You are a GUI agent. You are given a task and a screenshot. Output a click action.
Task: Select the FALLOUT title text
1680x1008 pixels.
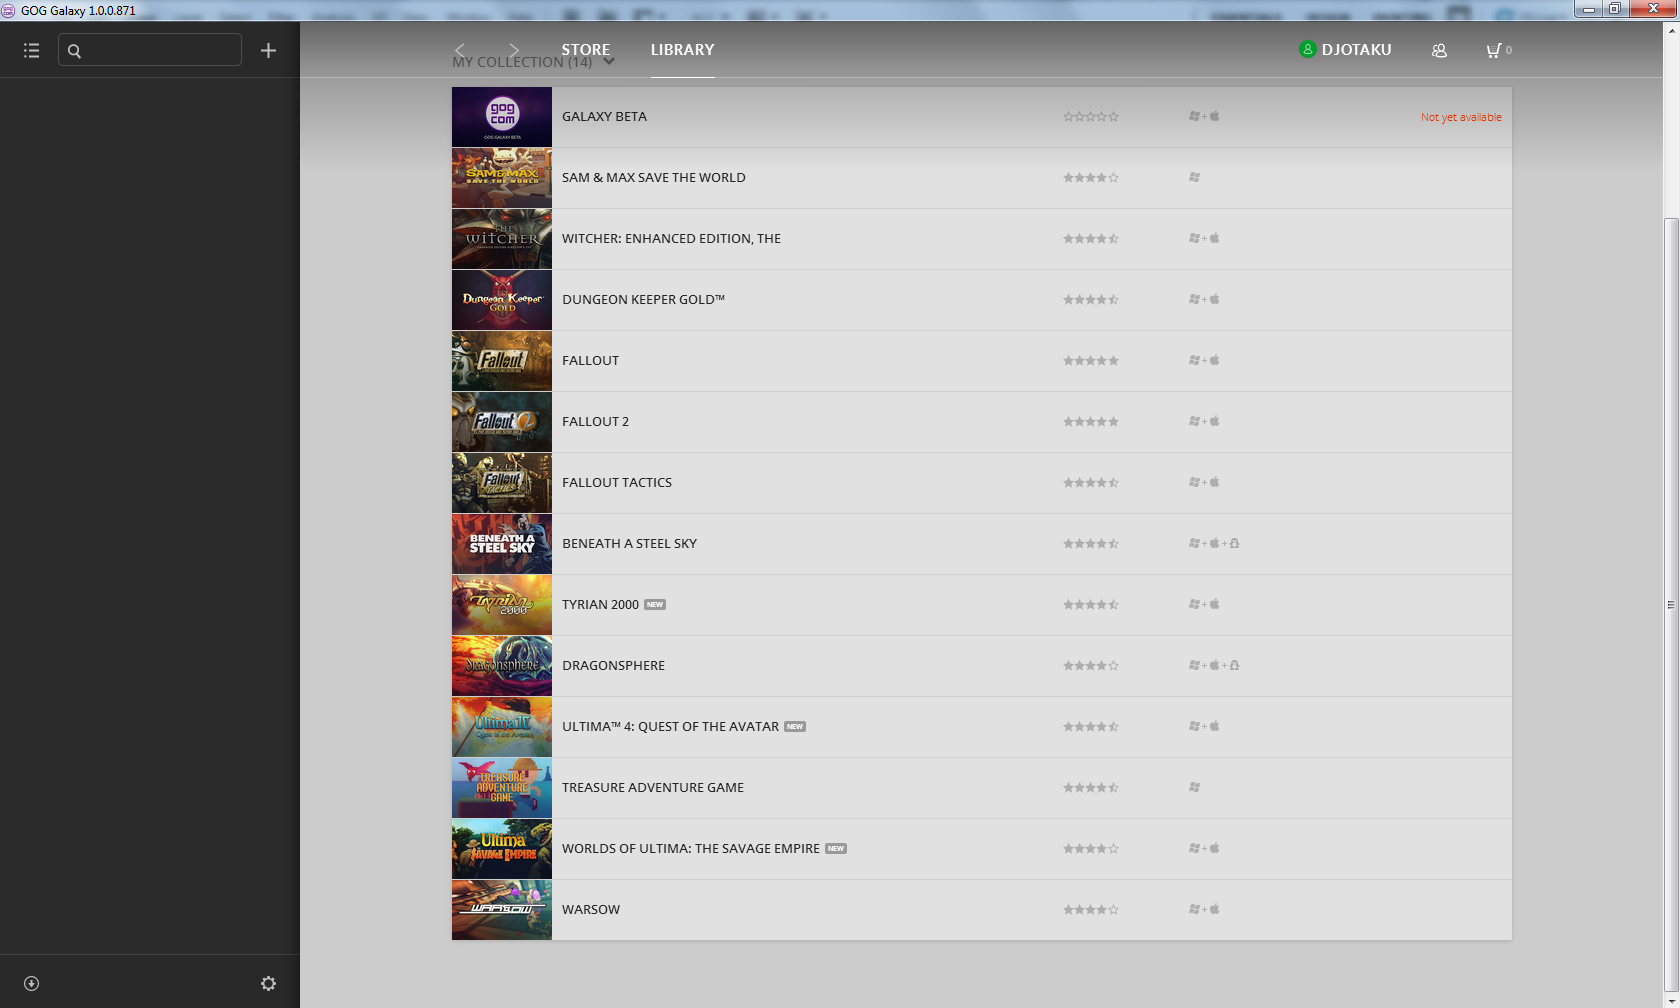click(x=590, y=361)
